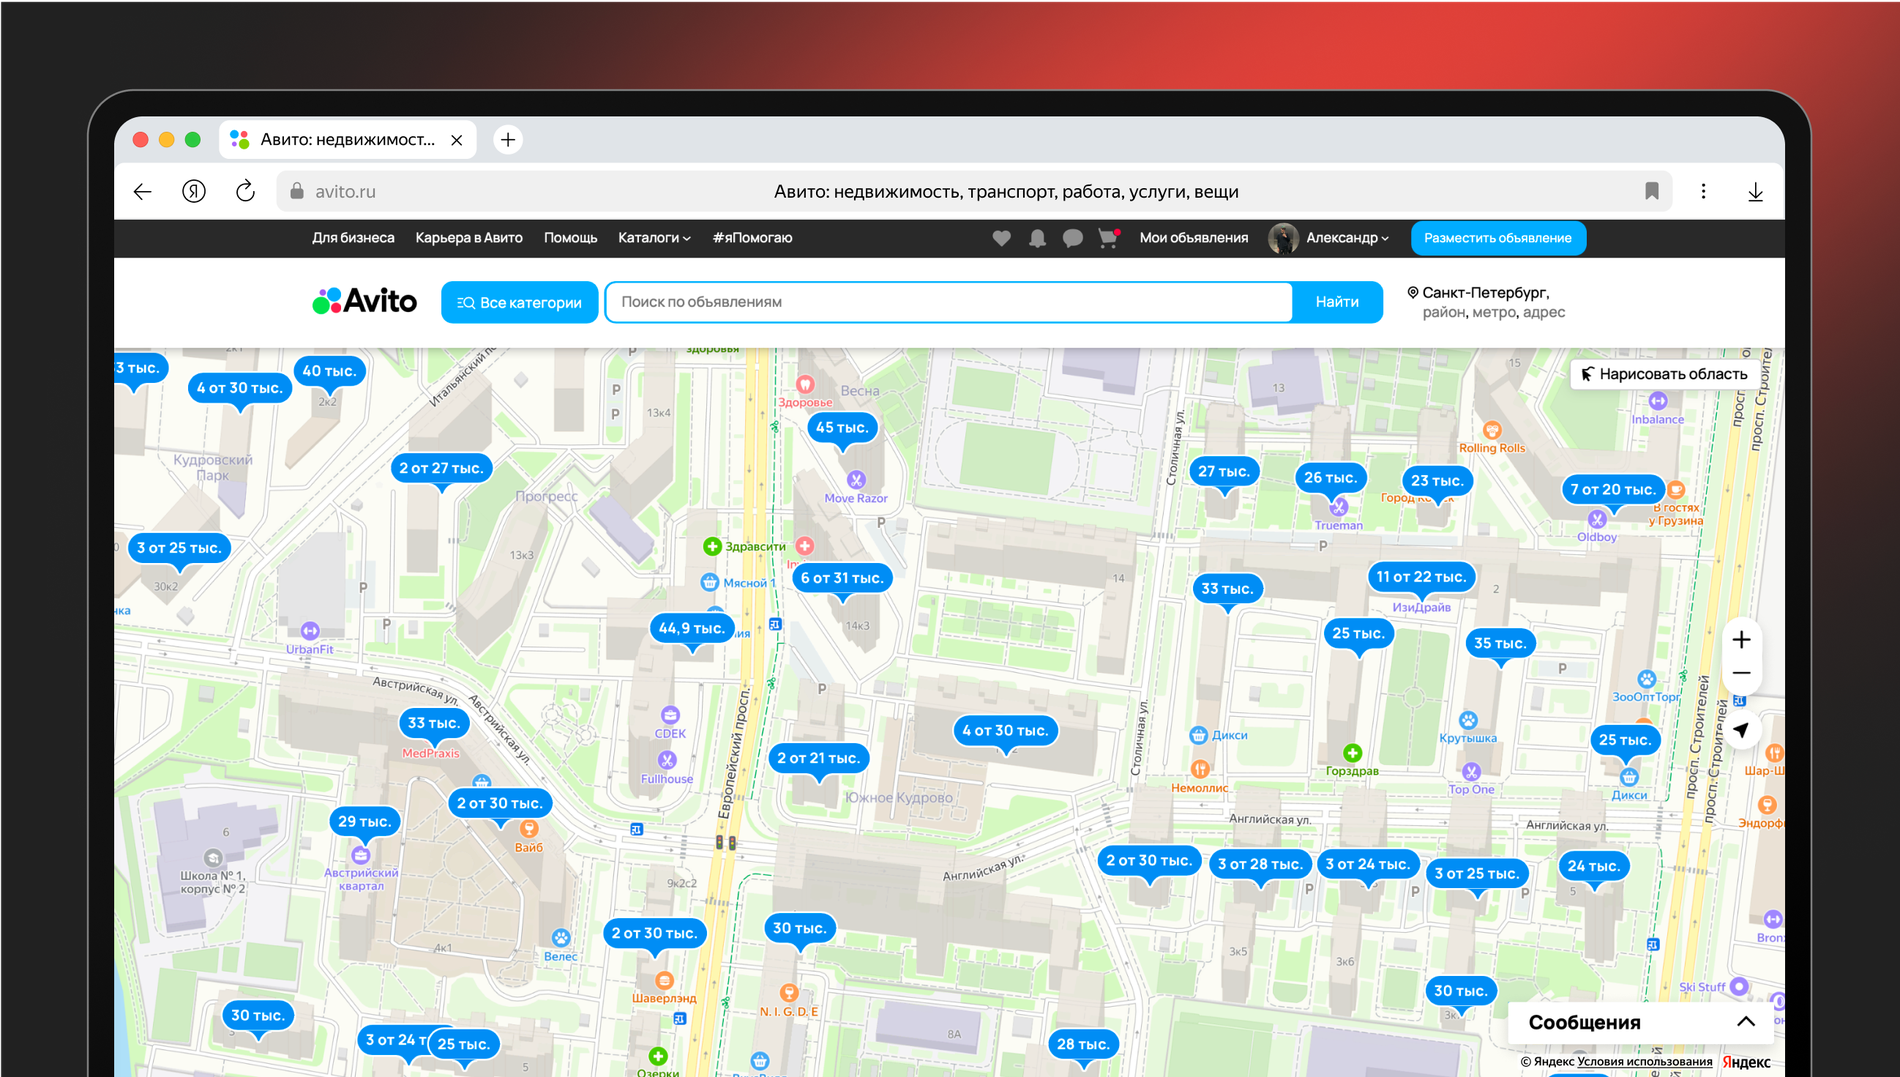Image resolution: width=1900 pixels, height=1077 pixels.
Task: Select the 3 от 28 тыс. marker
Action: point(1259,864)
